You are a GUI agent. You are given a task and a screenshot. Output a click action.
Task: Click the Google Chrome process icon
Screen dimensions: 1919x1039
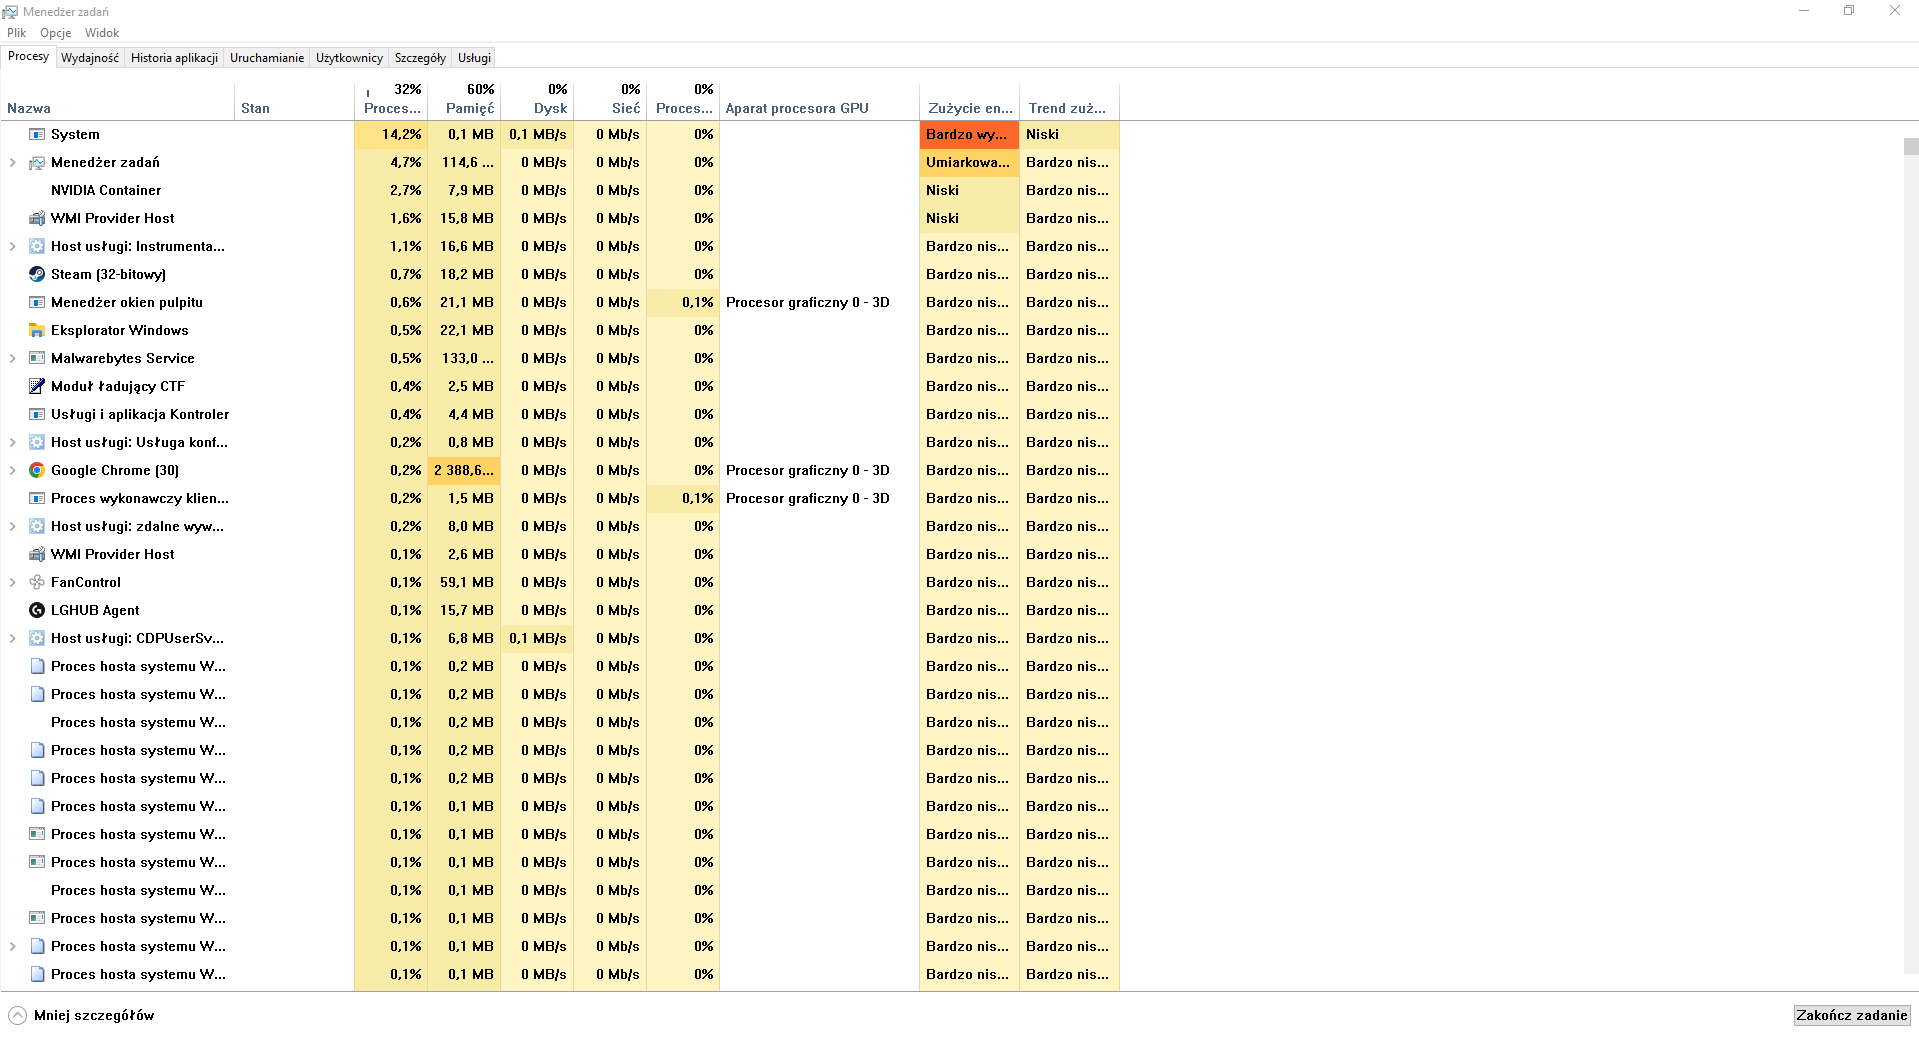pyautogui.click(x=37, y=470)
